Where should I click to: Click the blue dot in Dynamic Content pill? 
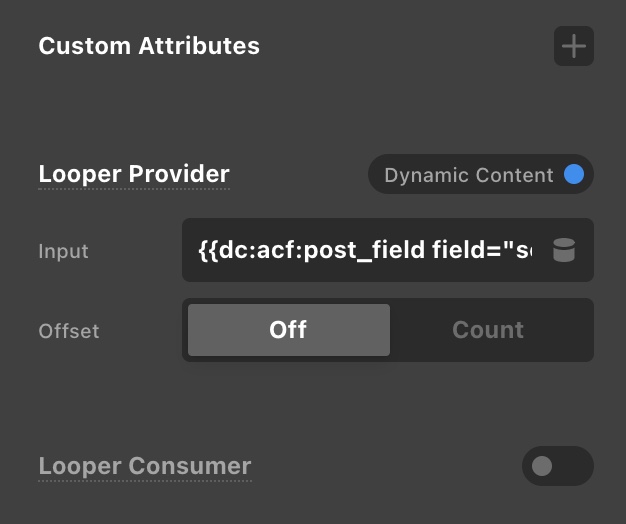point(574,175)
